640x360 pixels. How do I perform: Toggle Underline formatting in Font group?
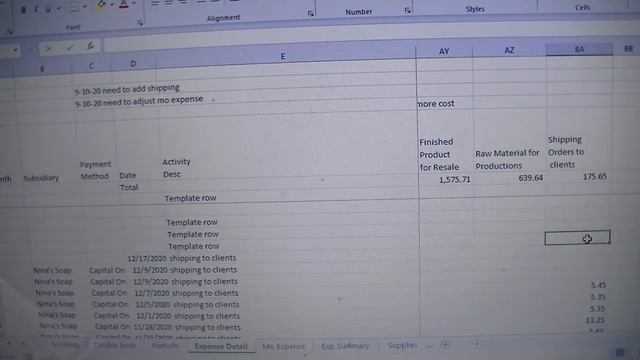click(48, 9)
